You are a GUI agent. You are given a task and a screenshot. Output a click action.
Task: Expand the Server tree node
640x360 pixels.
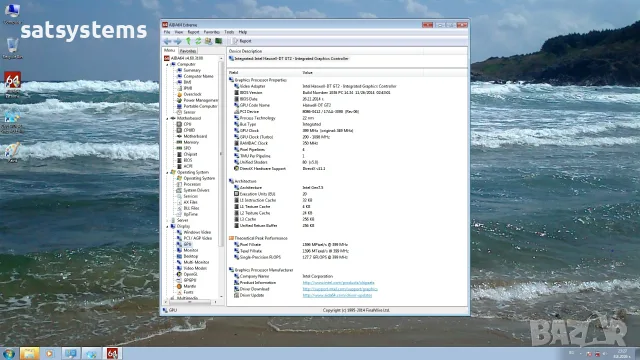click(167, 220)
